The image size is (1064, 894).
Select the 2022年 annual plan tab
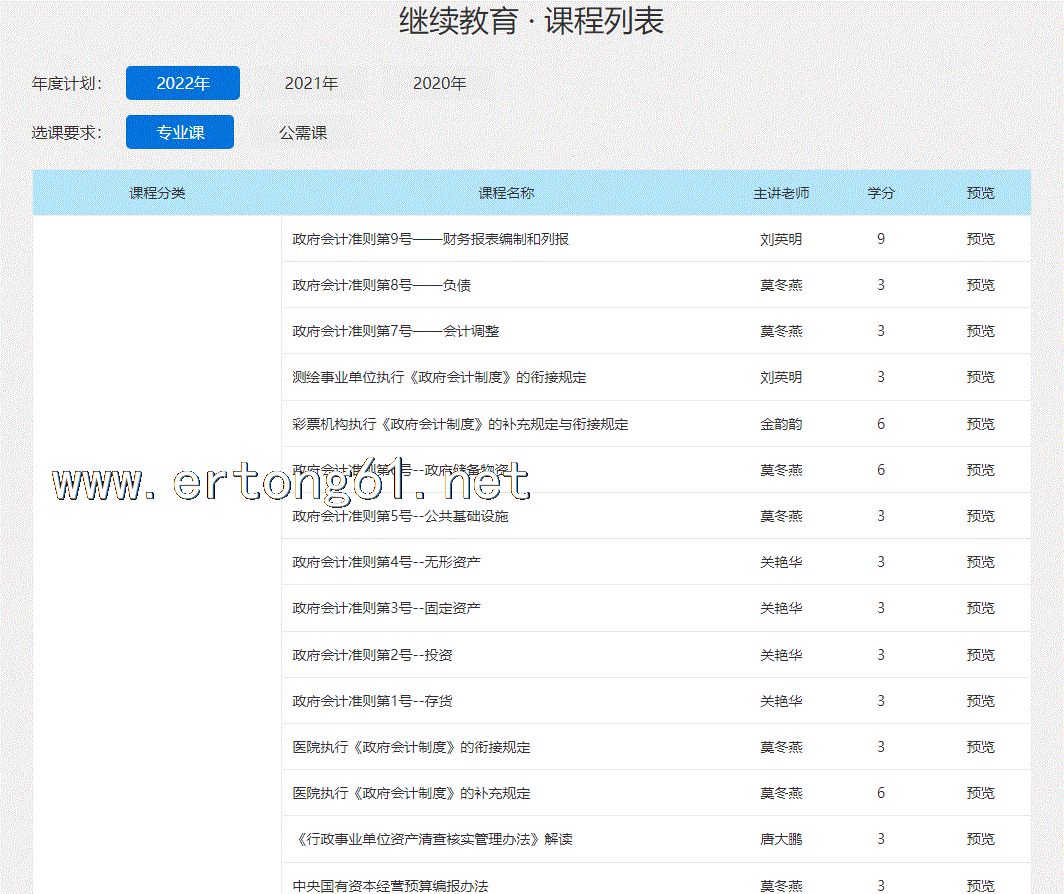[183, 83]
